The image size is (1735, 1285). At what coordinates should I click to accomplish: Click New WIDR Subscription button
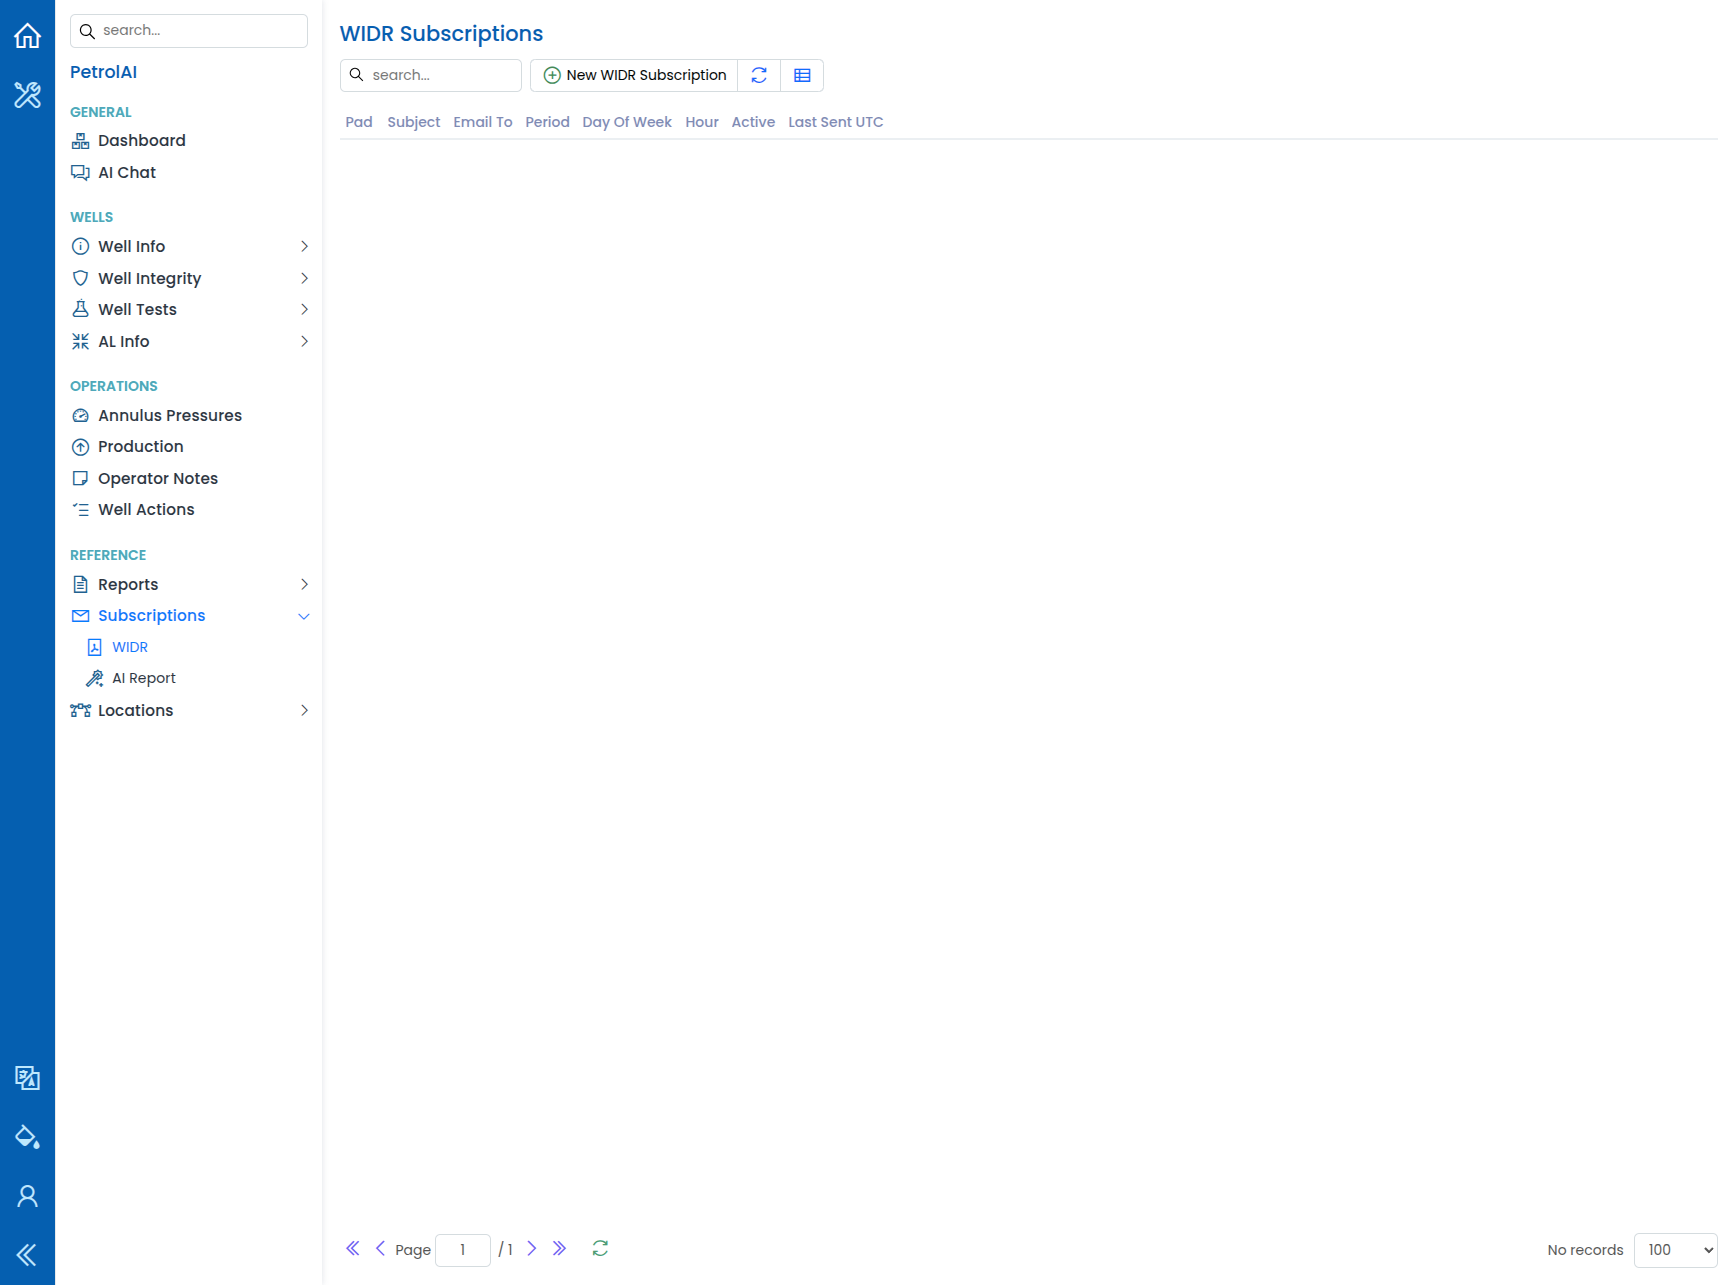(x=634, y=75)
